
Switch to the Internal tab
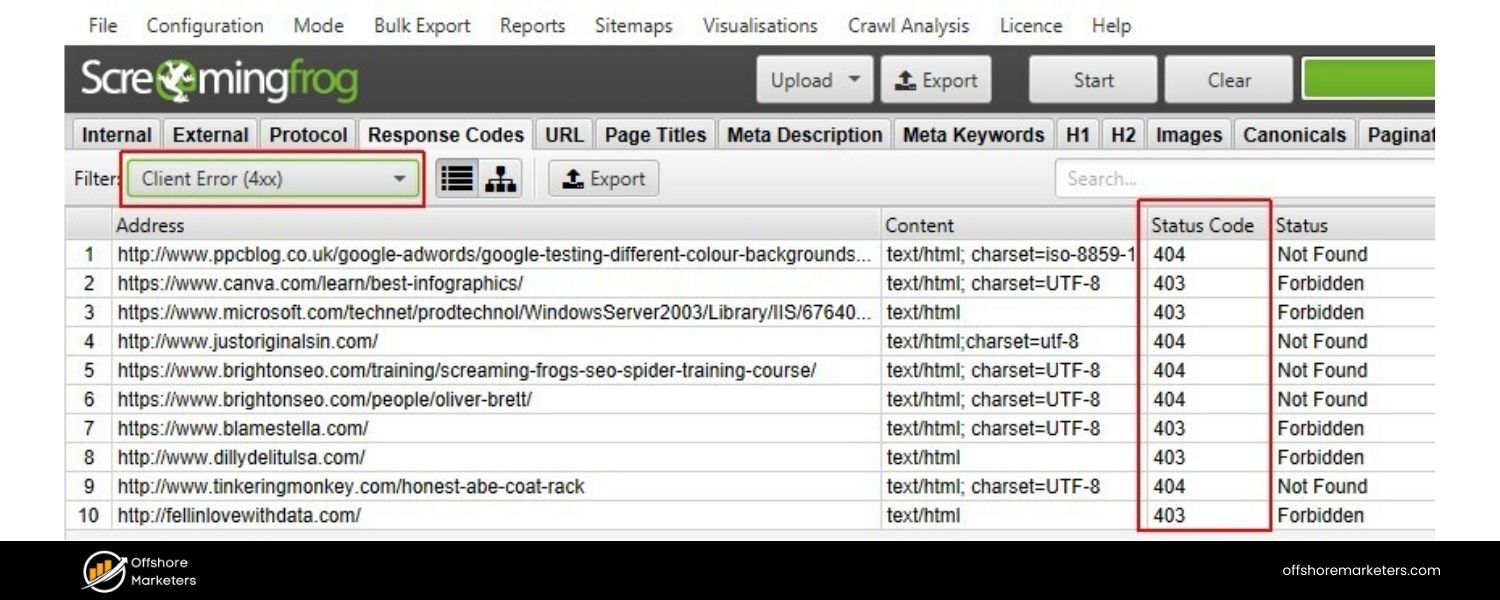click(x=115, y=134)
